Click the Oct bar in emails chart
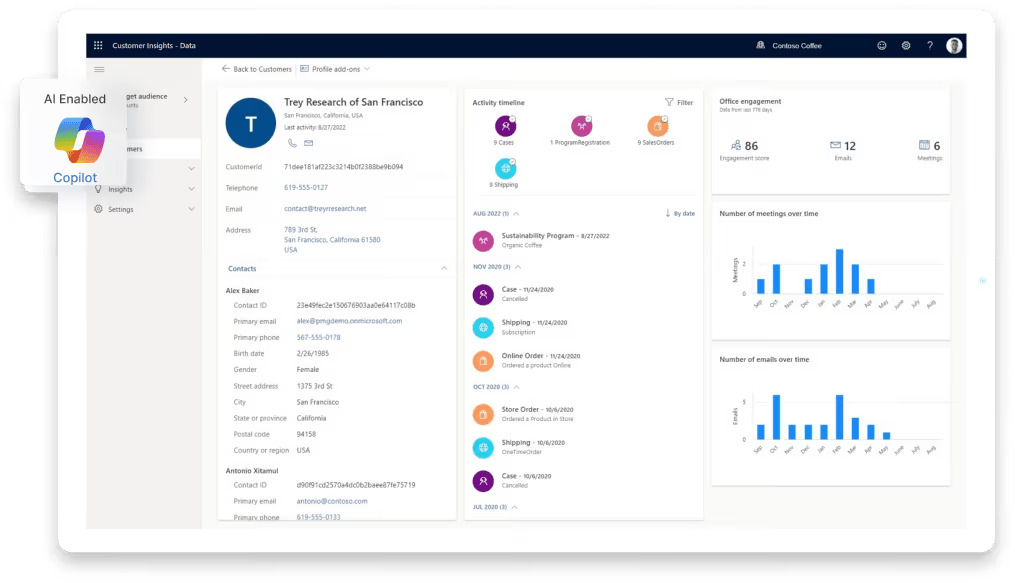The image size is (1015, 583). click(776, 417)
